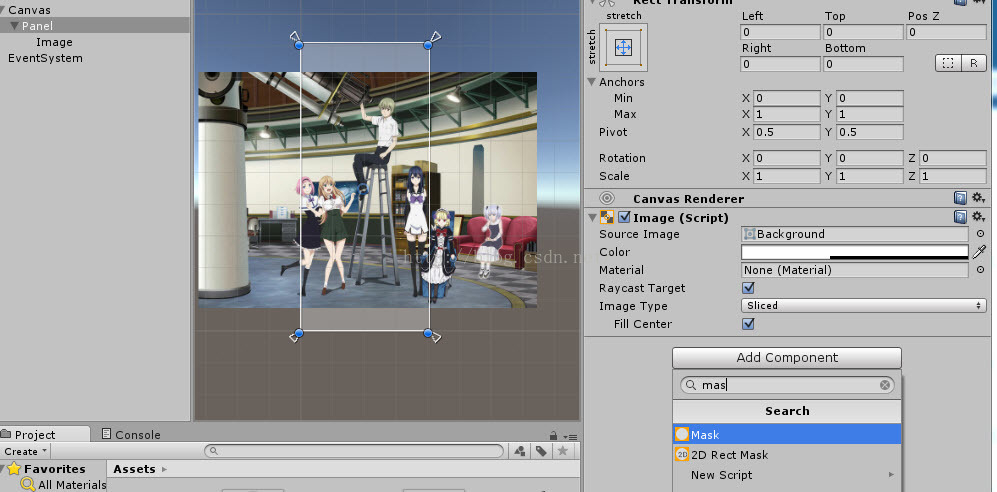
Task: Edit the Top value field
Action: coord(863,32)
